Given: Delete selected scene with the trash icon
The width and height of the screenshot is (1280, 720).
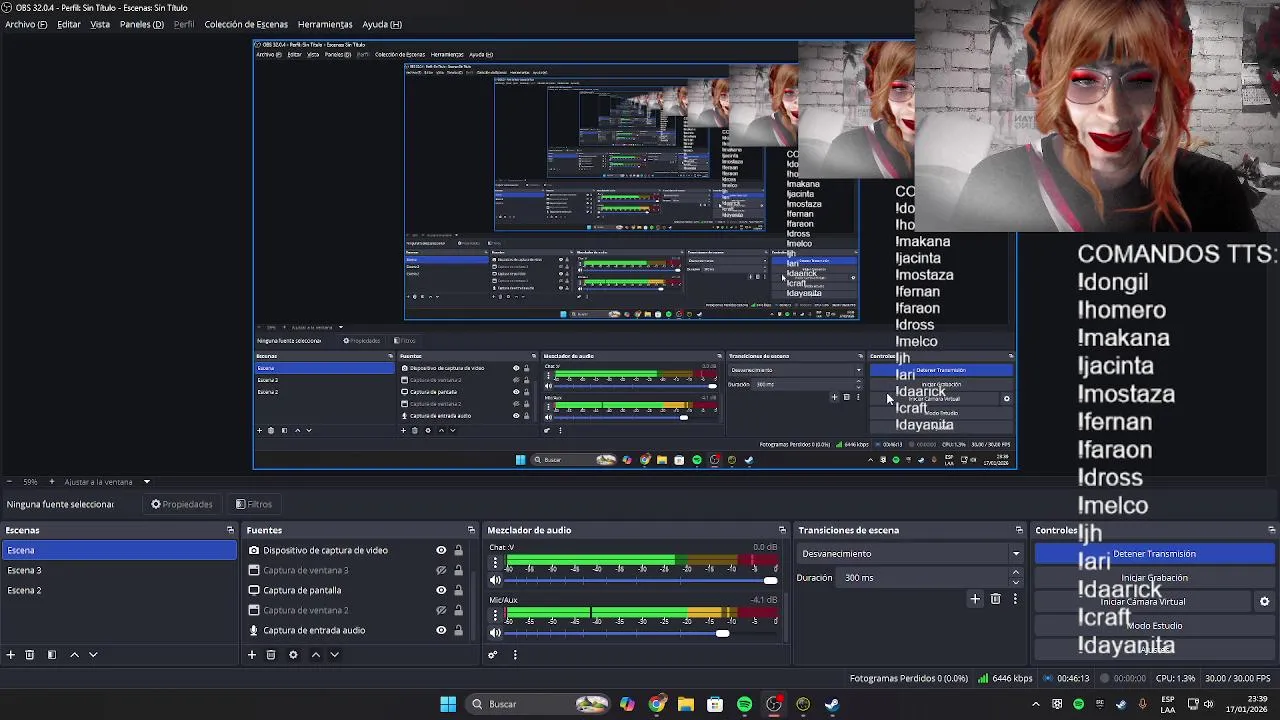Looking at the screenshot, I should [x=30, y=655].
